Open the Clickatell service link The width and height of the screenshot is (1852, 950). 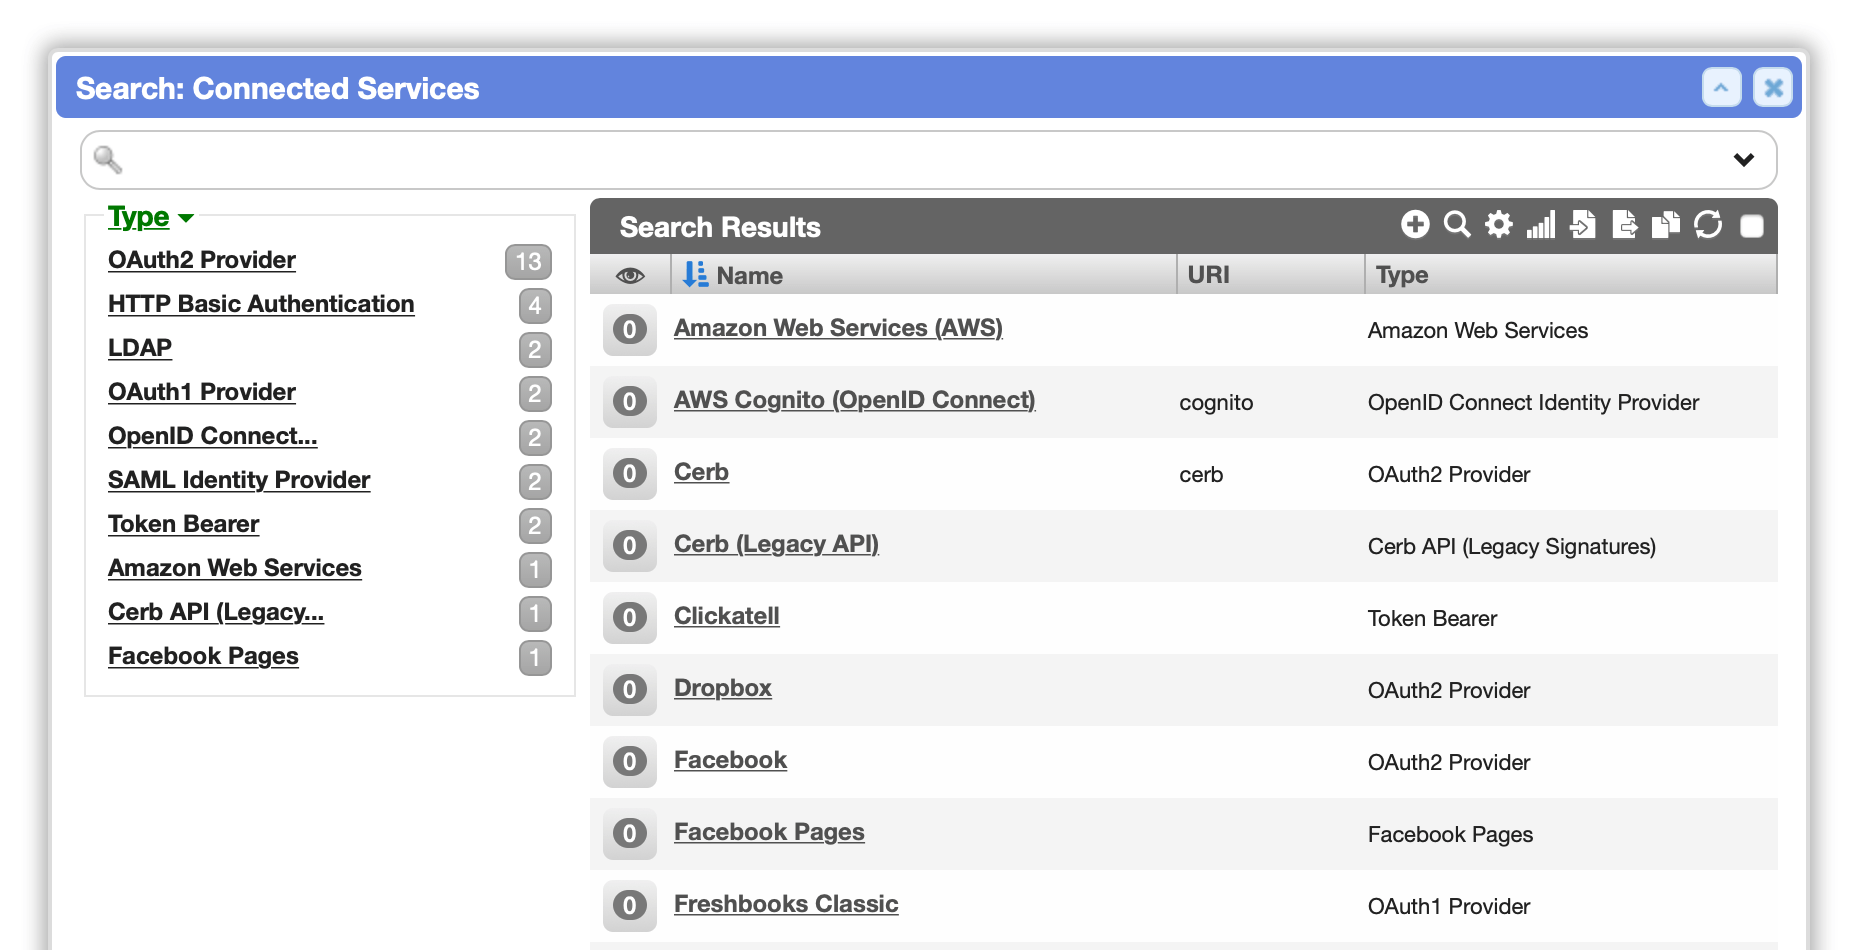(x=727, y=616)
